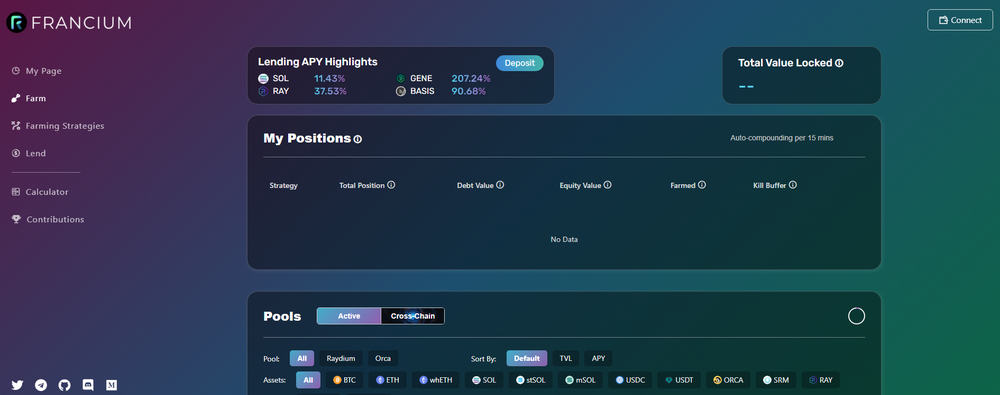The width and height of the screenshot is (1000, 395).
Task: Open the Calculator page
Action: [40, 191]
